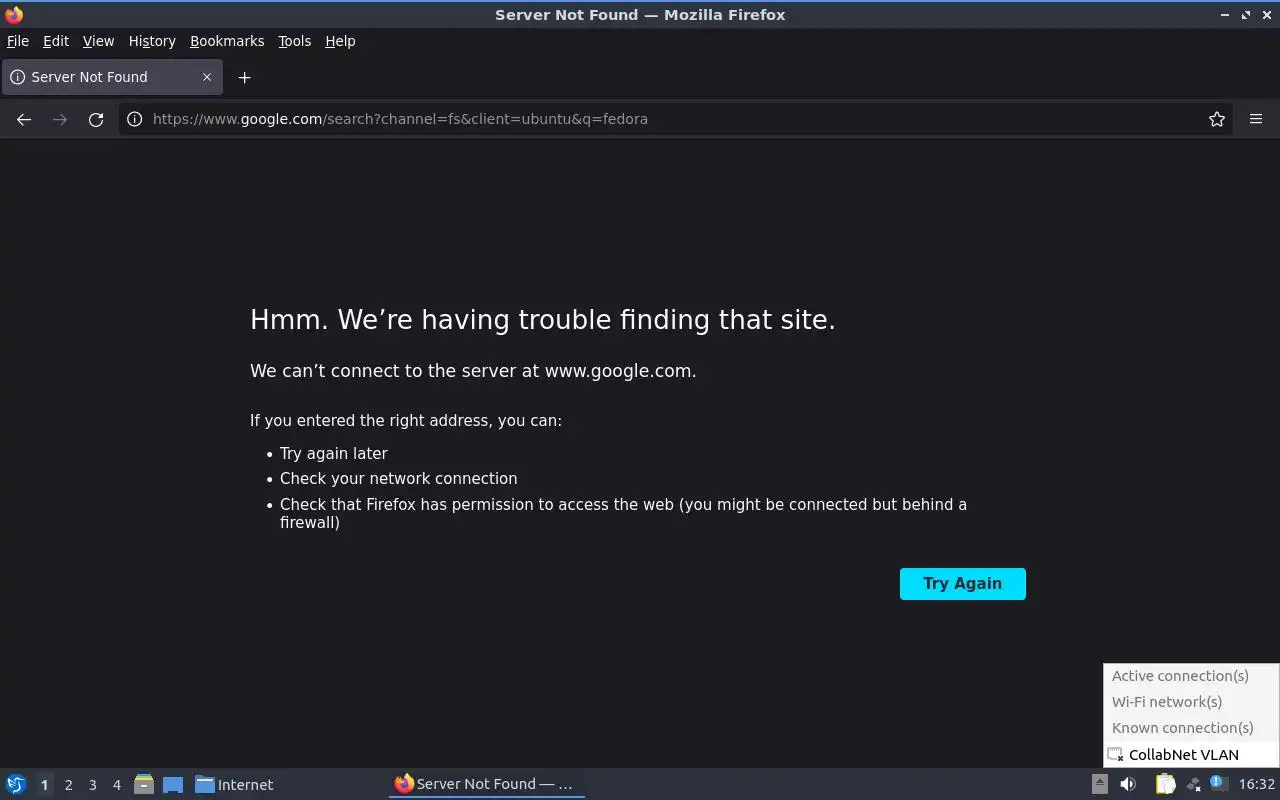The width and height of the screenshot is (1280, 800).
Task: Reload the current page
Action: tap(96, 119)
